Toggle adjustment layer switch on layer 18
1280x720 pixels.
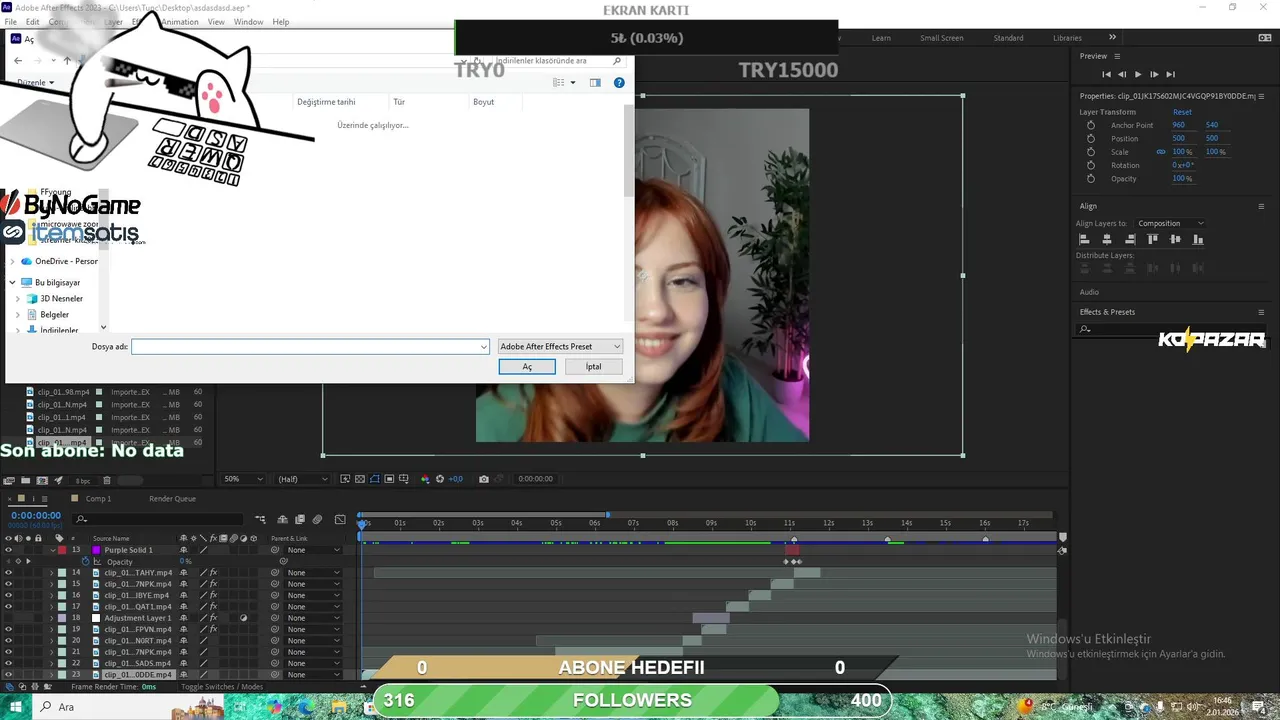coord(243,618)
